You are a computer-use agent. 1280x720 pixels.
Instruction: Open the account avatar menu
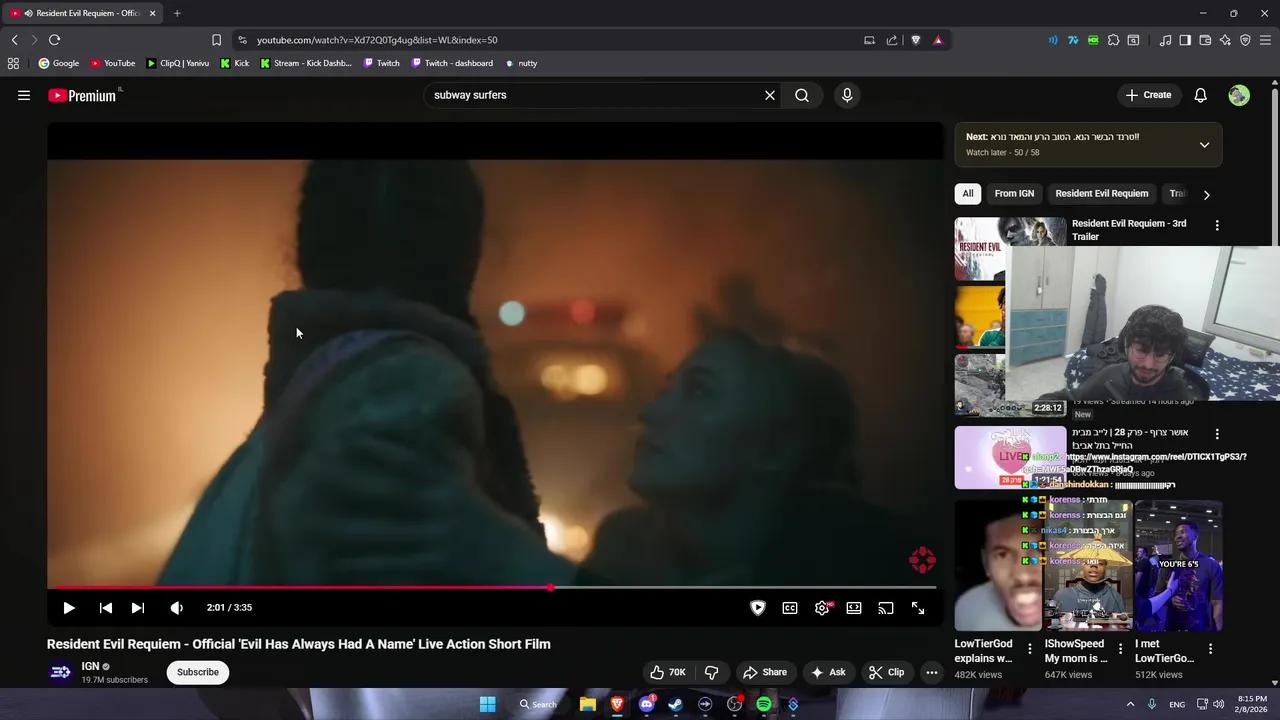[1239, 95]
